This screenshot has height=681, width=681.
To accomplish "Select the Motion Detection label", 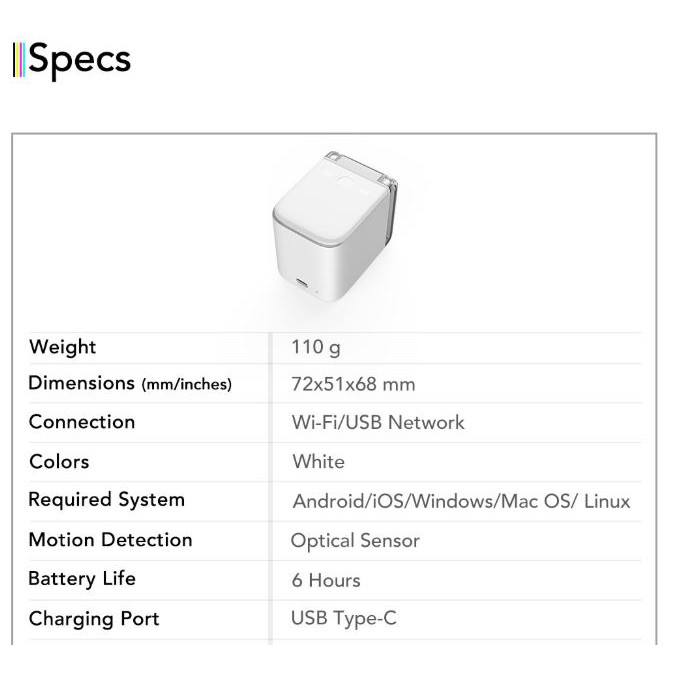I will click(110, 540).
